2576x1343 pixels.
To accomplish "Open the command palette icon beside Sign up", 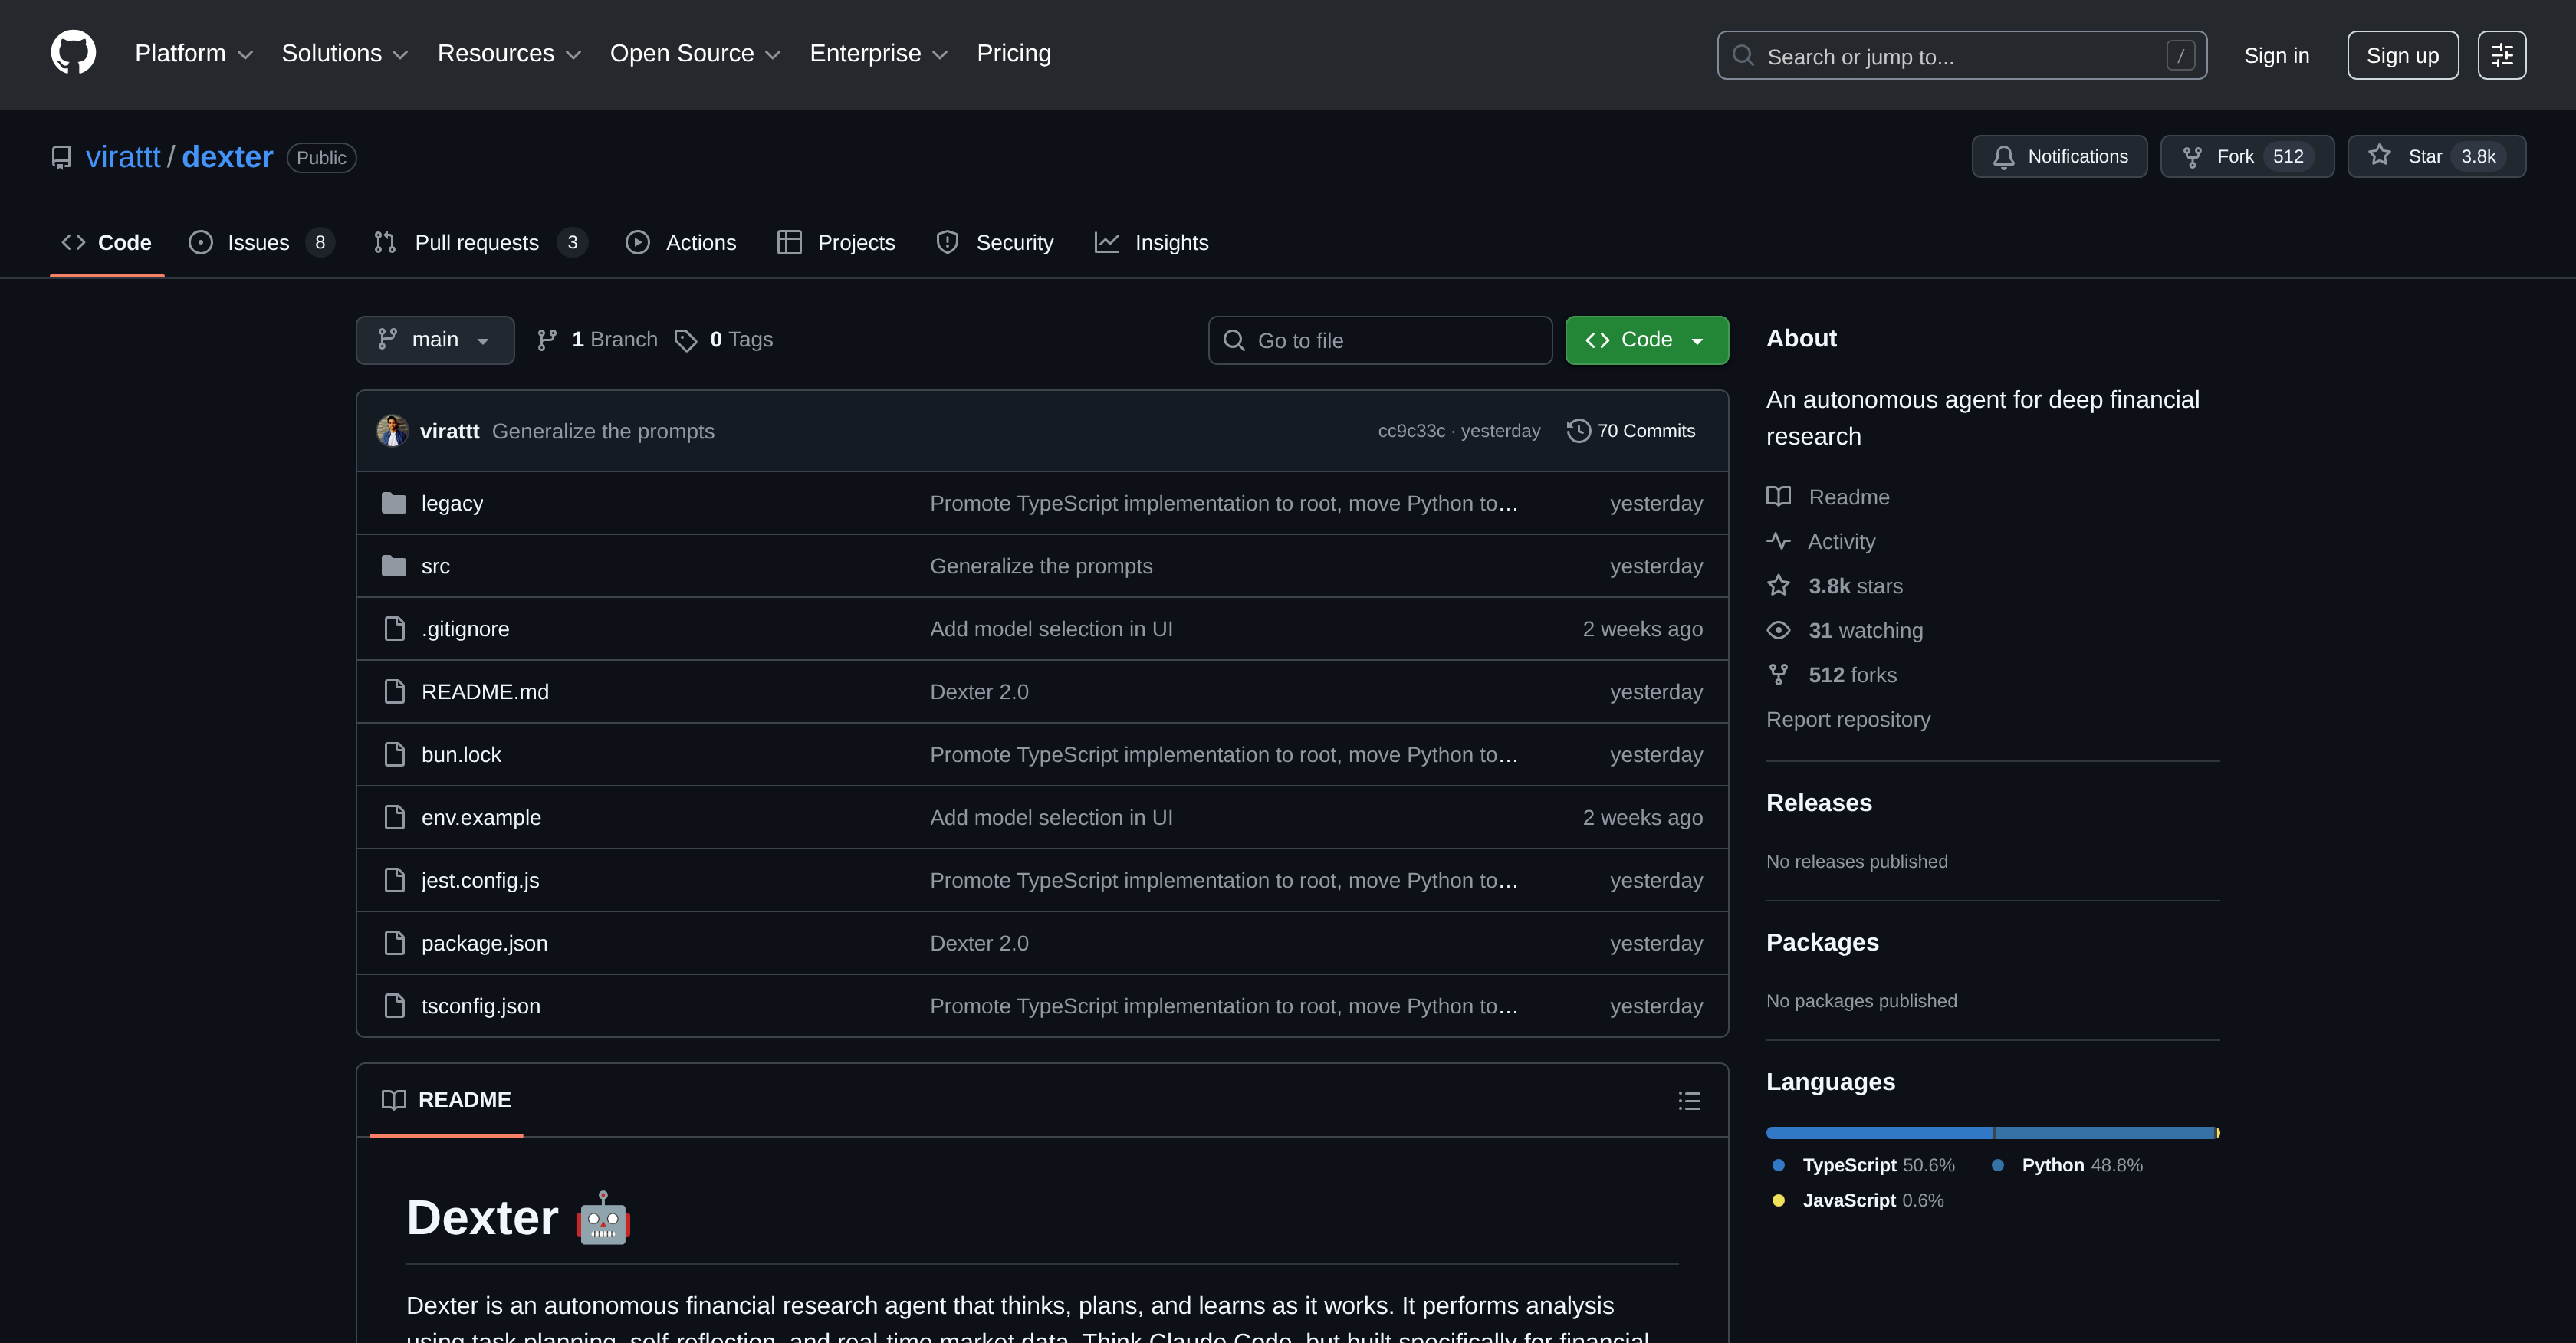I will coord(2501,55).
